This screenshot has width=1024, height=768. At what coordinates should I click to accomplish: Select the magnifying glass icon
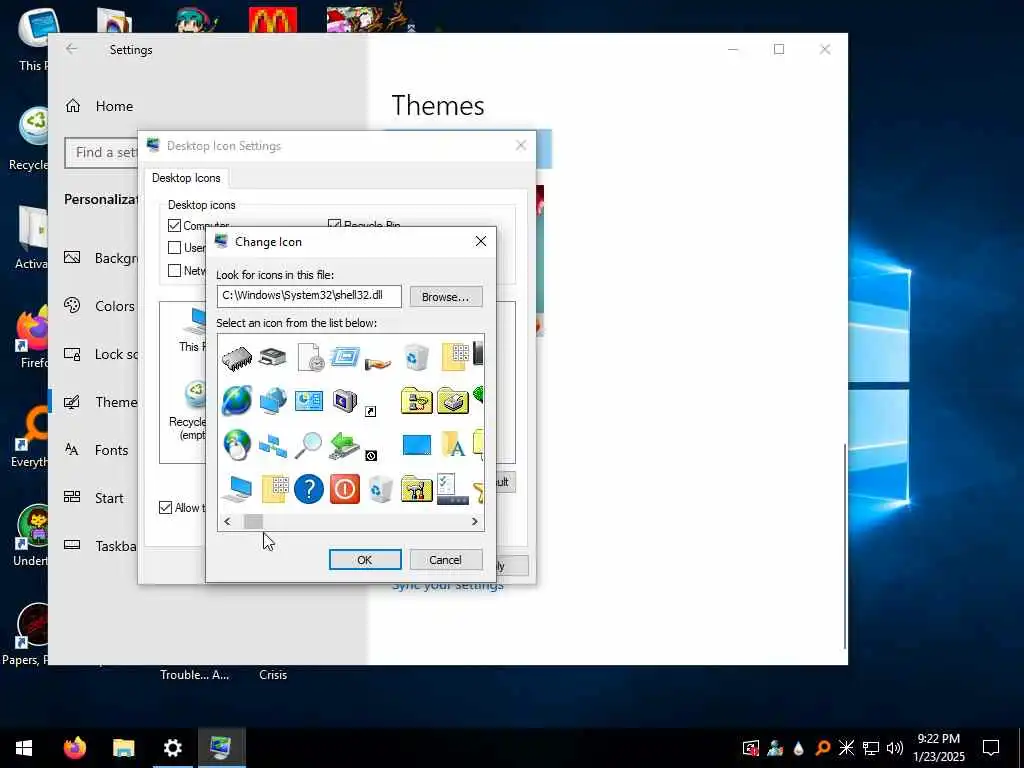(308, 445)
